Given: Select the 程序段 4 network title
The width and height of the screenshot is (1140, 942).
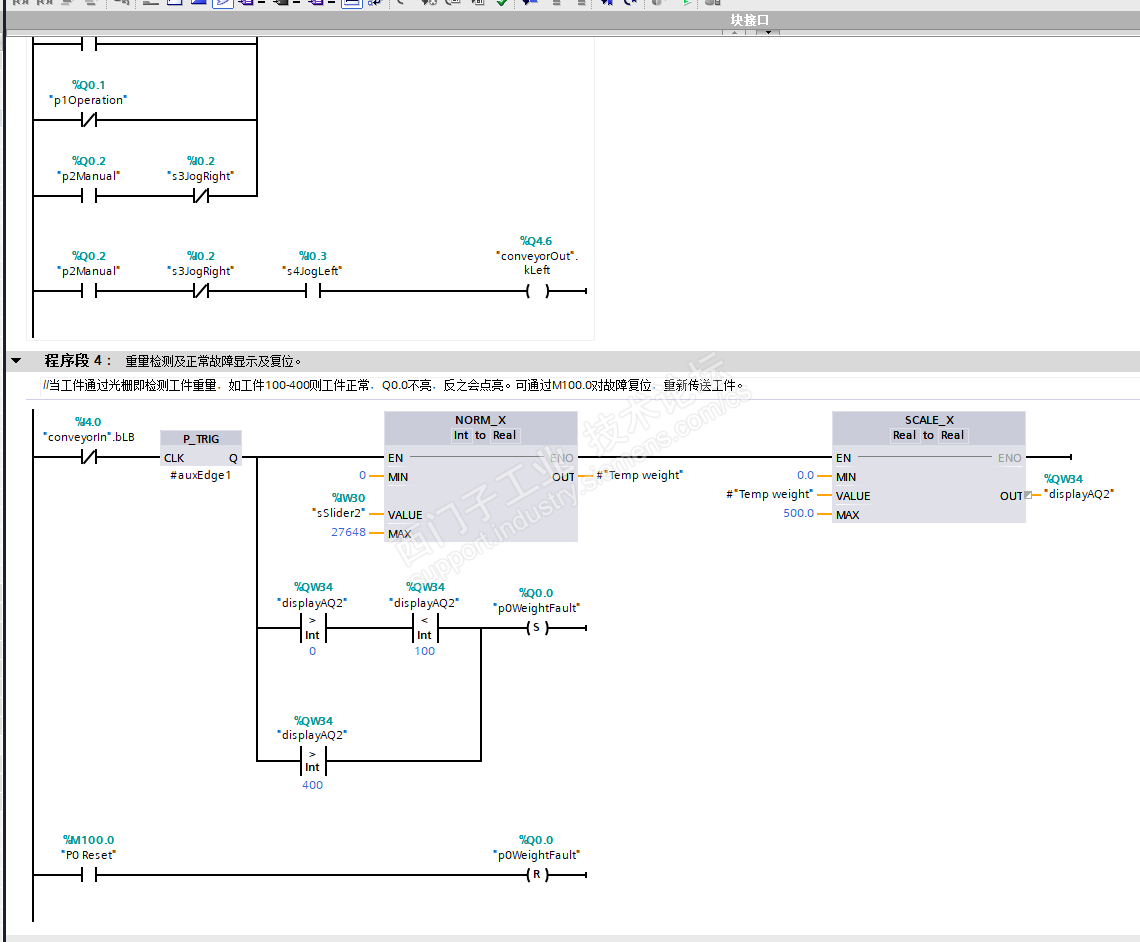Looking at the screenshot, I should pyautogui.click(x=78, y=361).
